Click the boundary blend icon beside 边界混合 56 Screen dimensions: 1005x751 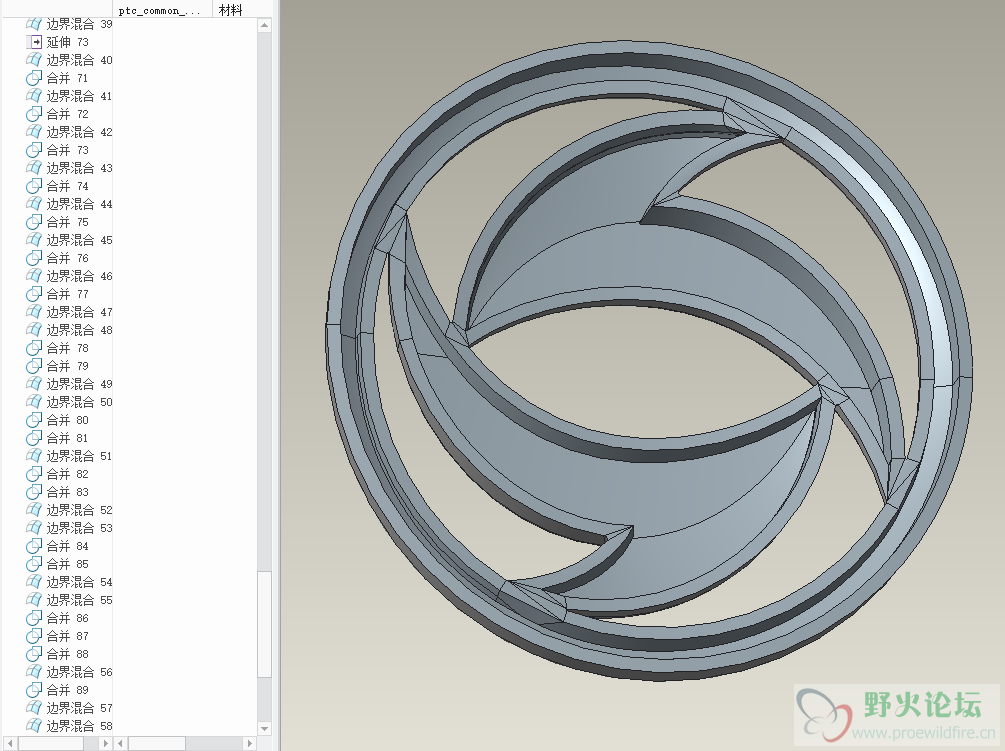click(x=34, y=672)
